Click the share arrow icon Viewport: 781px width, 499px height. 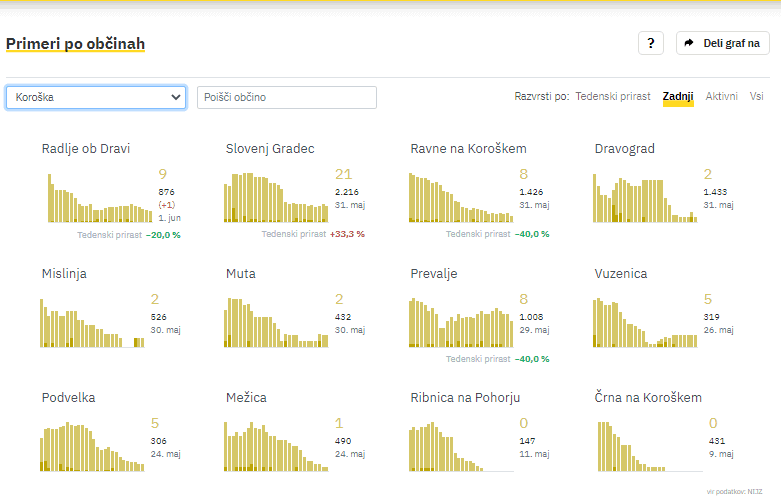[689, 43]
